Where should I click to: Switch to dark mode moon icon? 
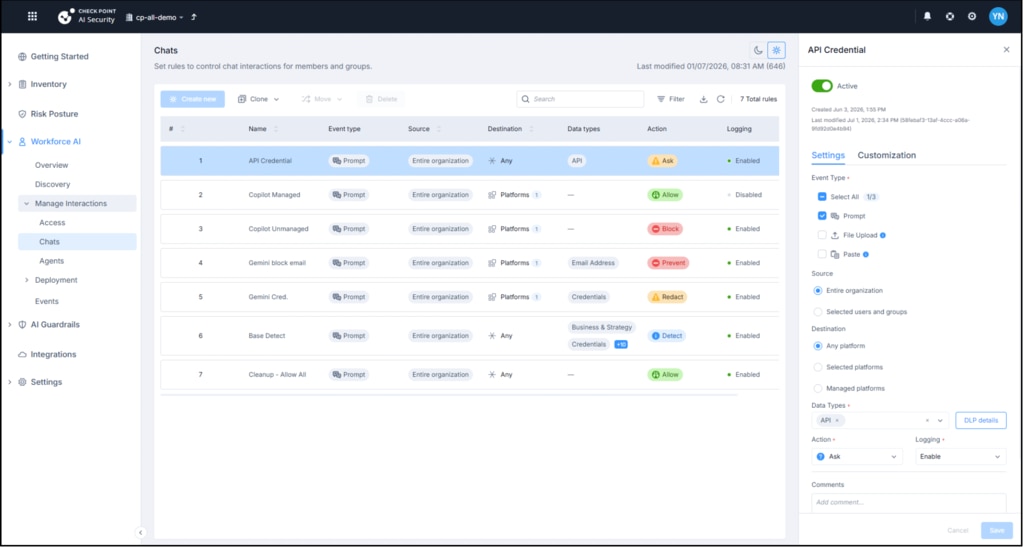pos(758,50)
